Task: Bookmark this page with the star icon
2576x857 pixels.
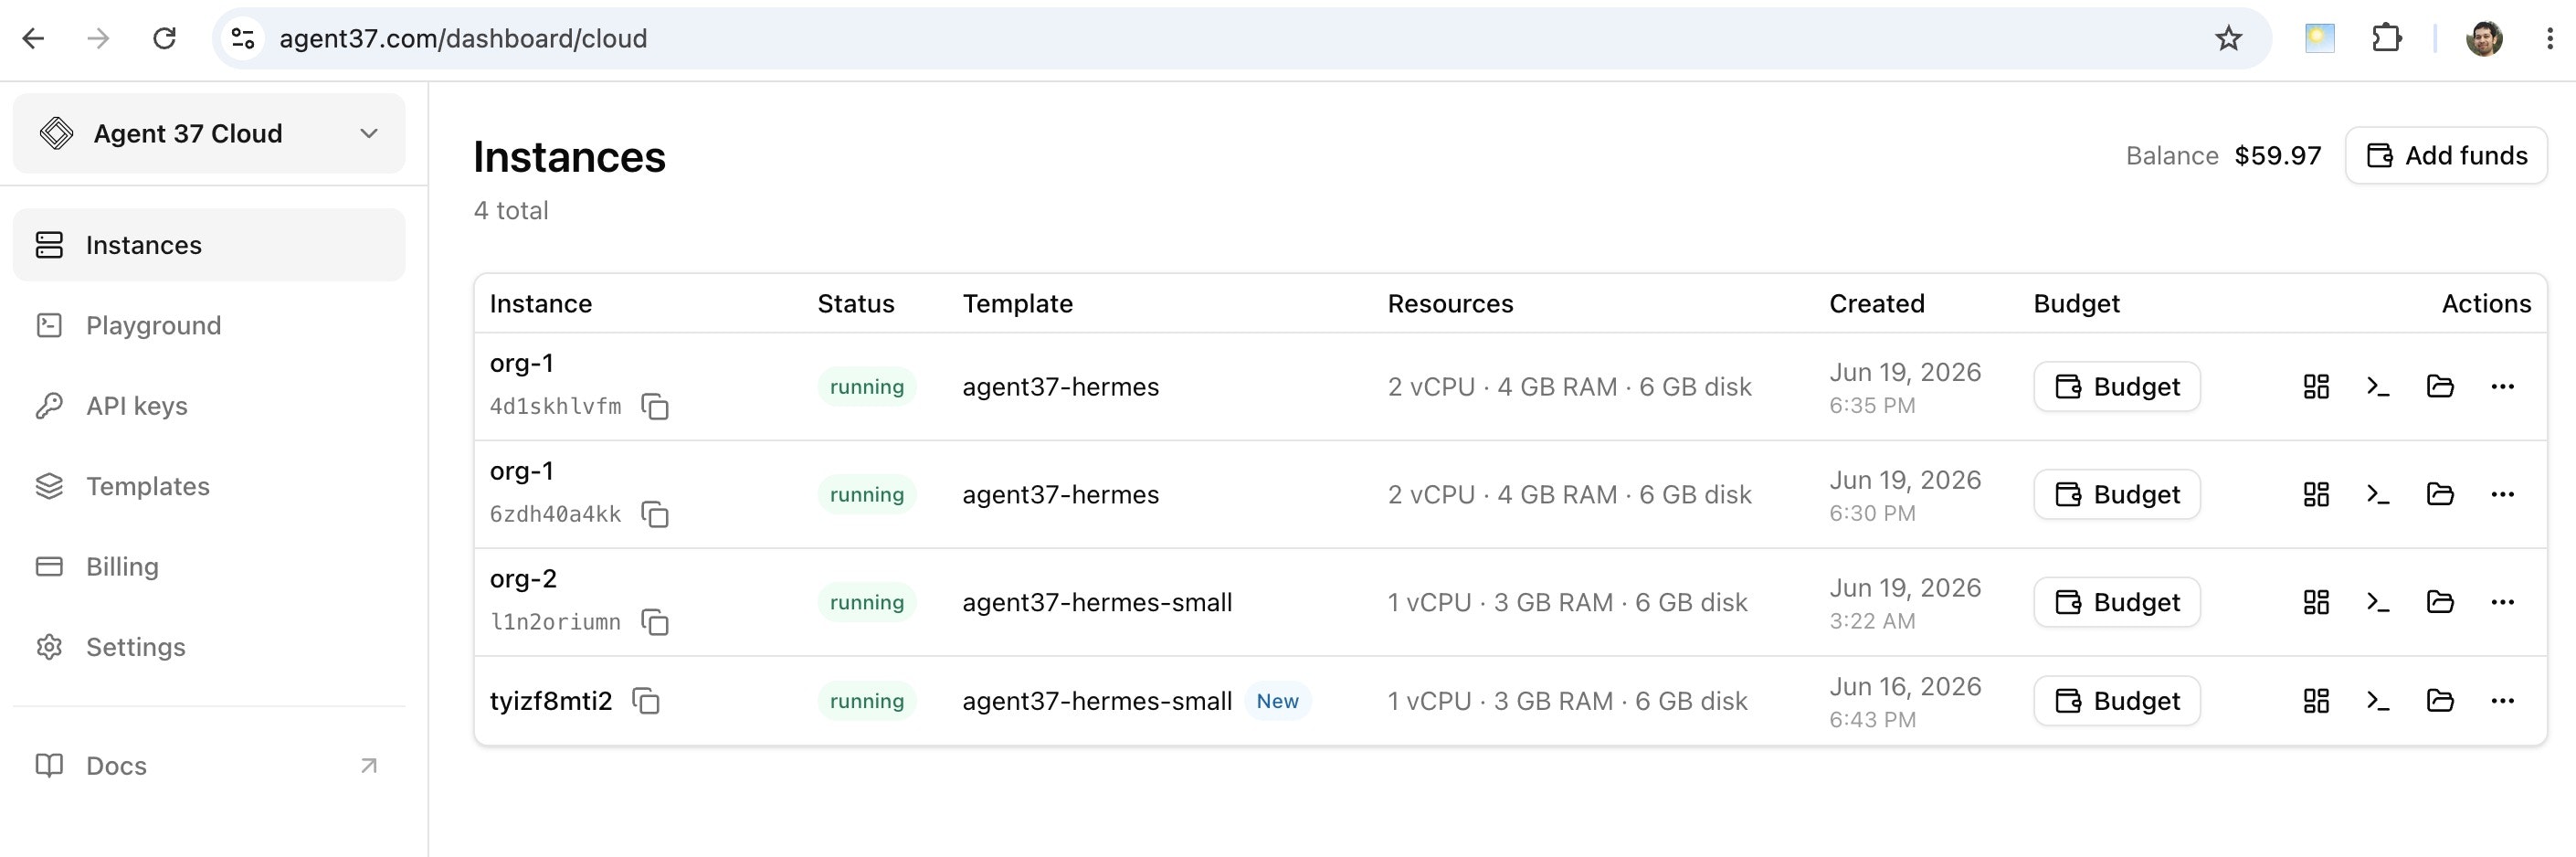Action: point(2228,39)
